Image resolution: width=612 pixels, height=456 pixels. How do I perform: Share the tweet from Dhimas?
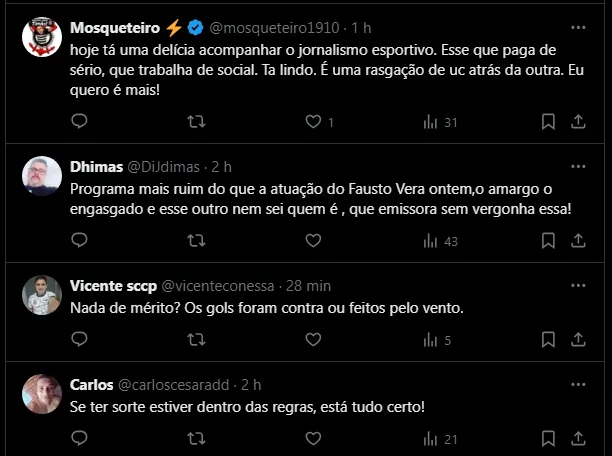pyautogui.click(x=578, y=240)
